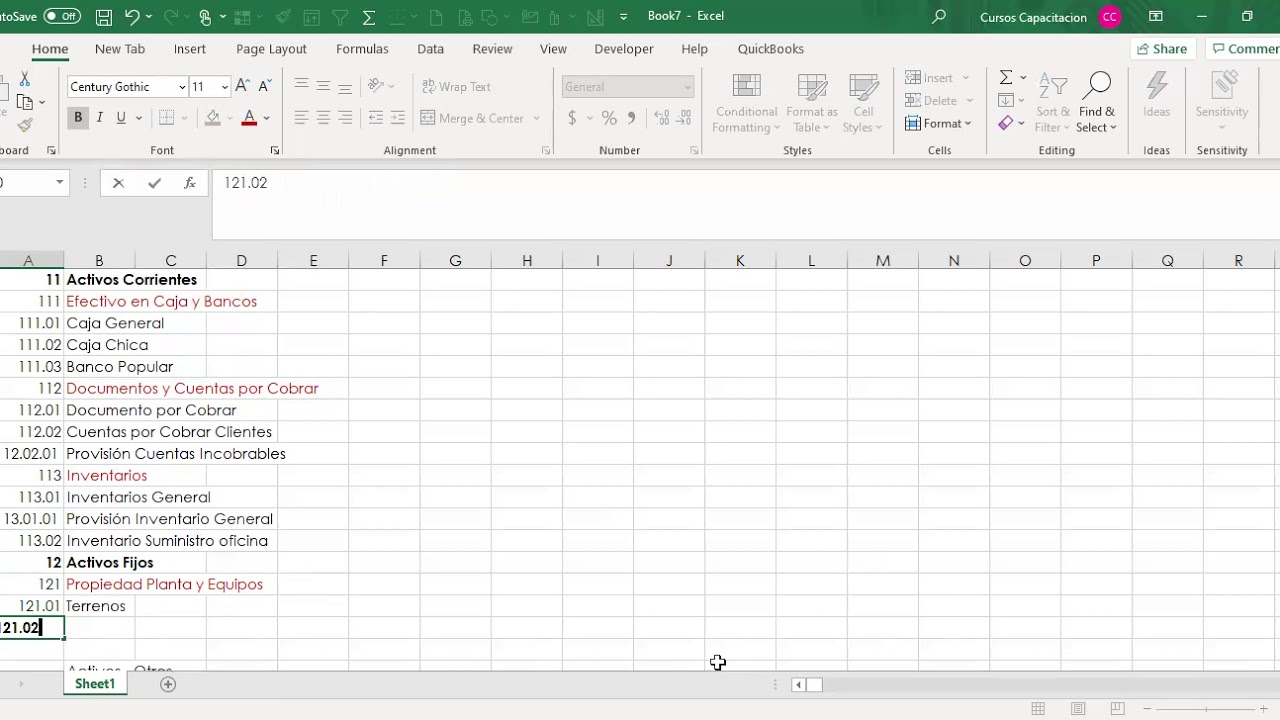This screenshot has height=720, width=1280.
Task: Toggle Touch/Mouse mode in quick access toolbar
Action: (x=205, y=17)
